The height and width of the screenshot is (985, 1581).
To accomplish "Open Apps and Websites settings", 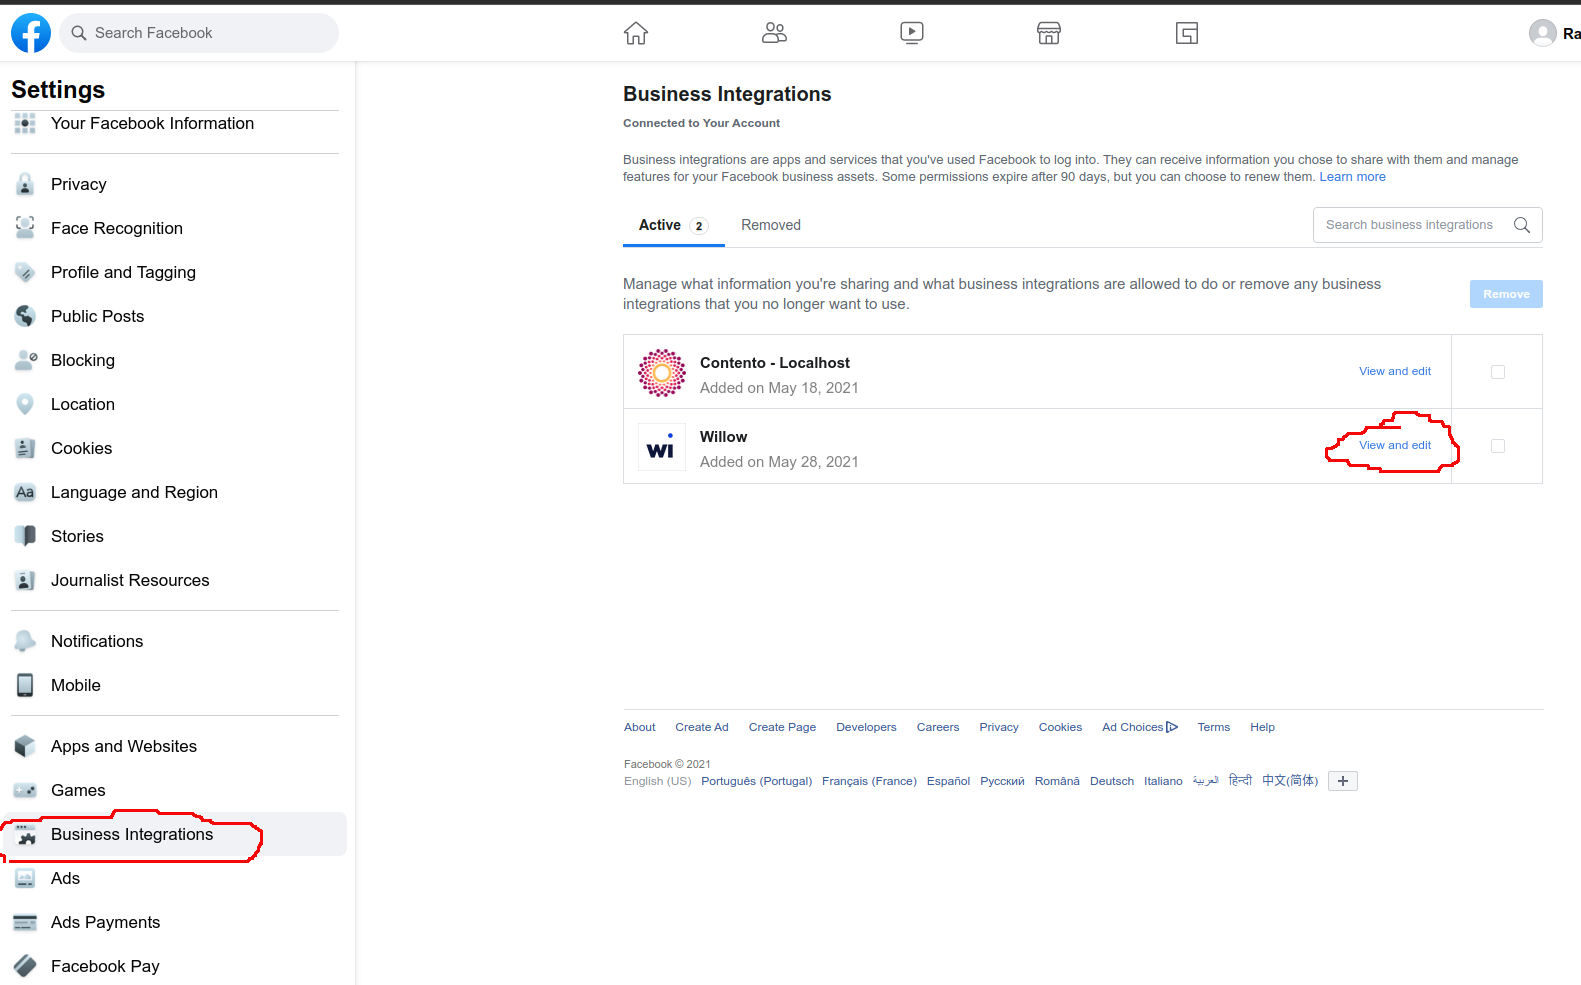I will point(175,746).
